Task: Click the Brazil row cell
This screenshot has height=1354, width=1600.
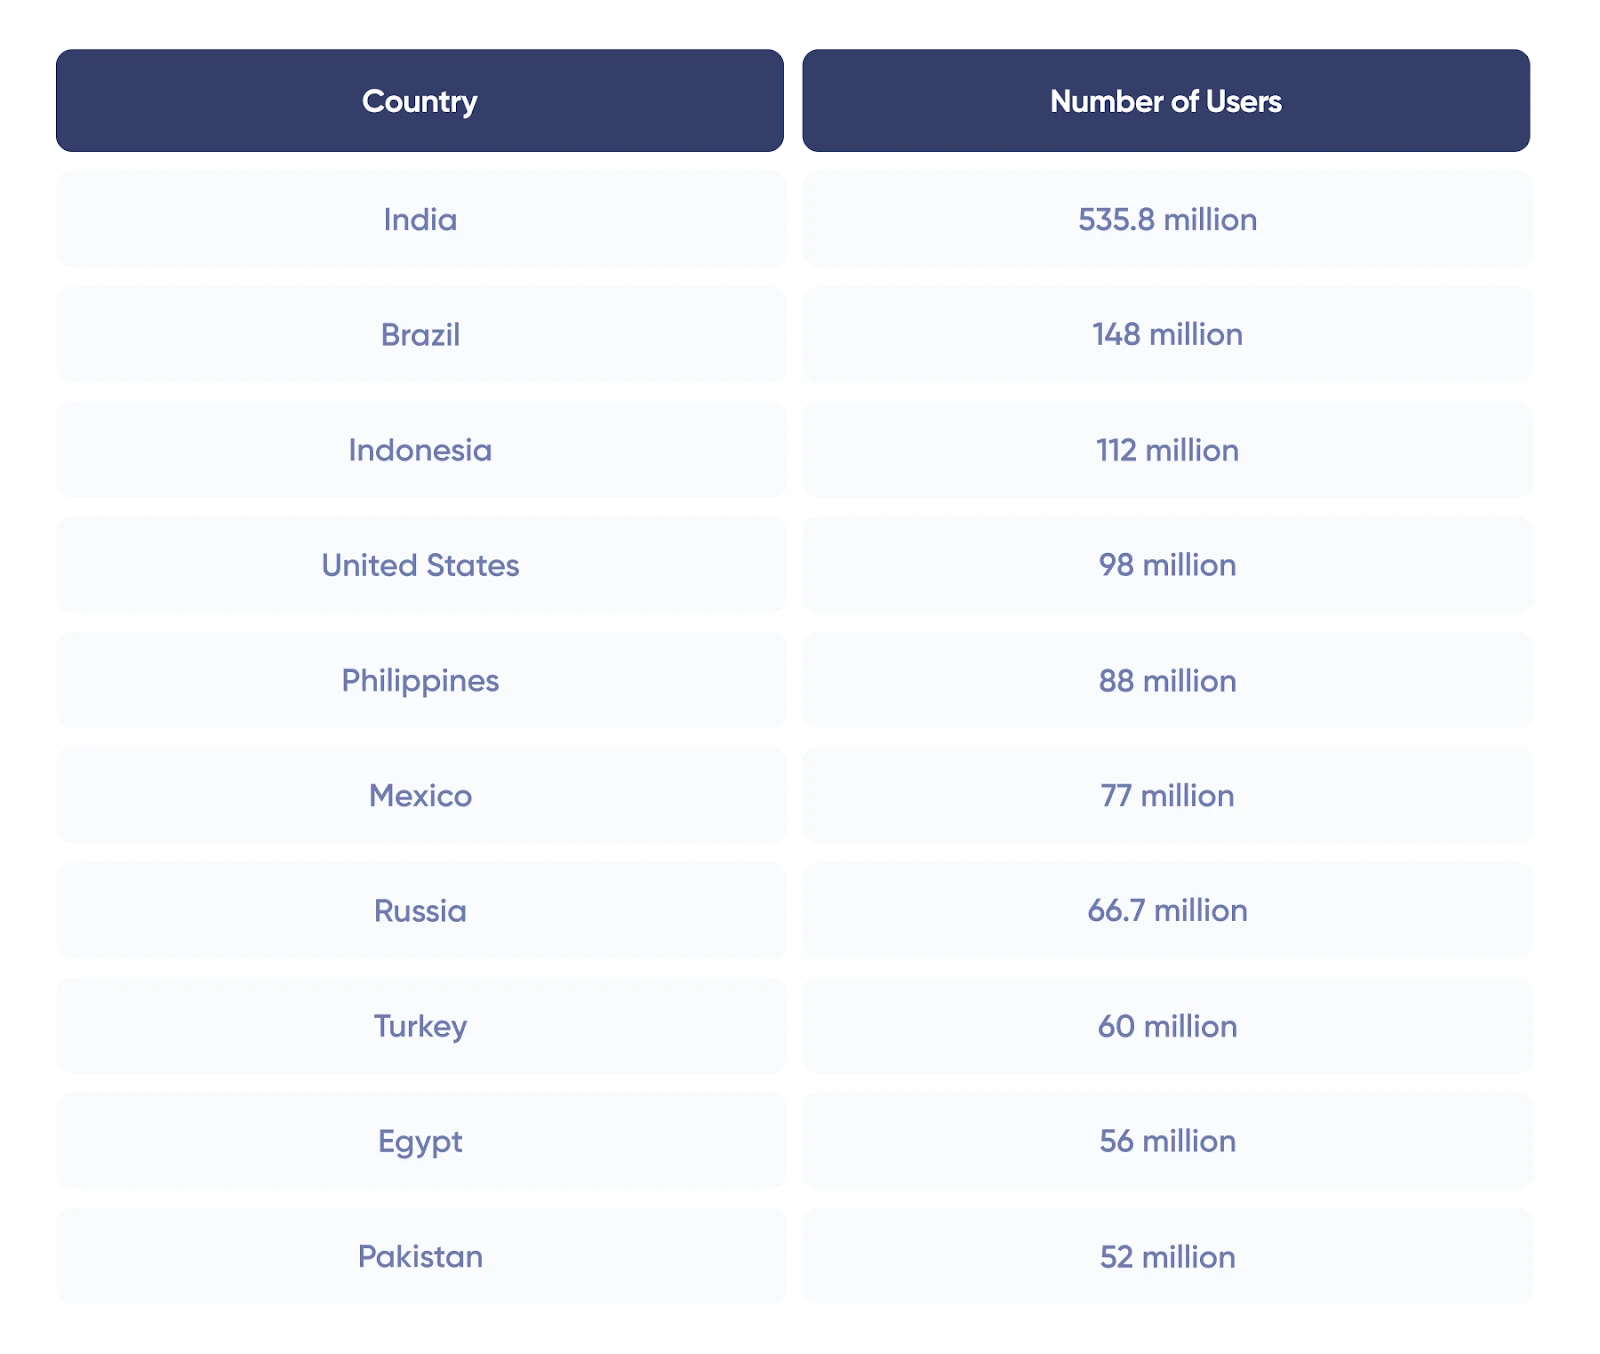Action: pyautogui.click(x=420, y=334)
